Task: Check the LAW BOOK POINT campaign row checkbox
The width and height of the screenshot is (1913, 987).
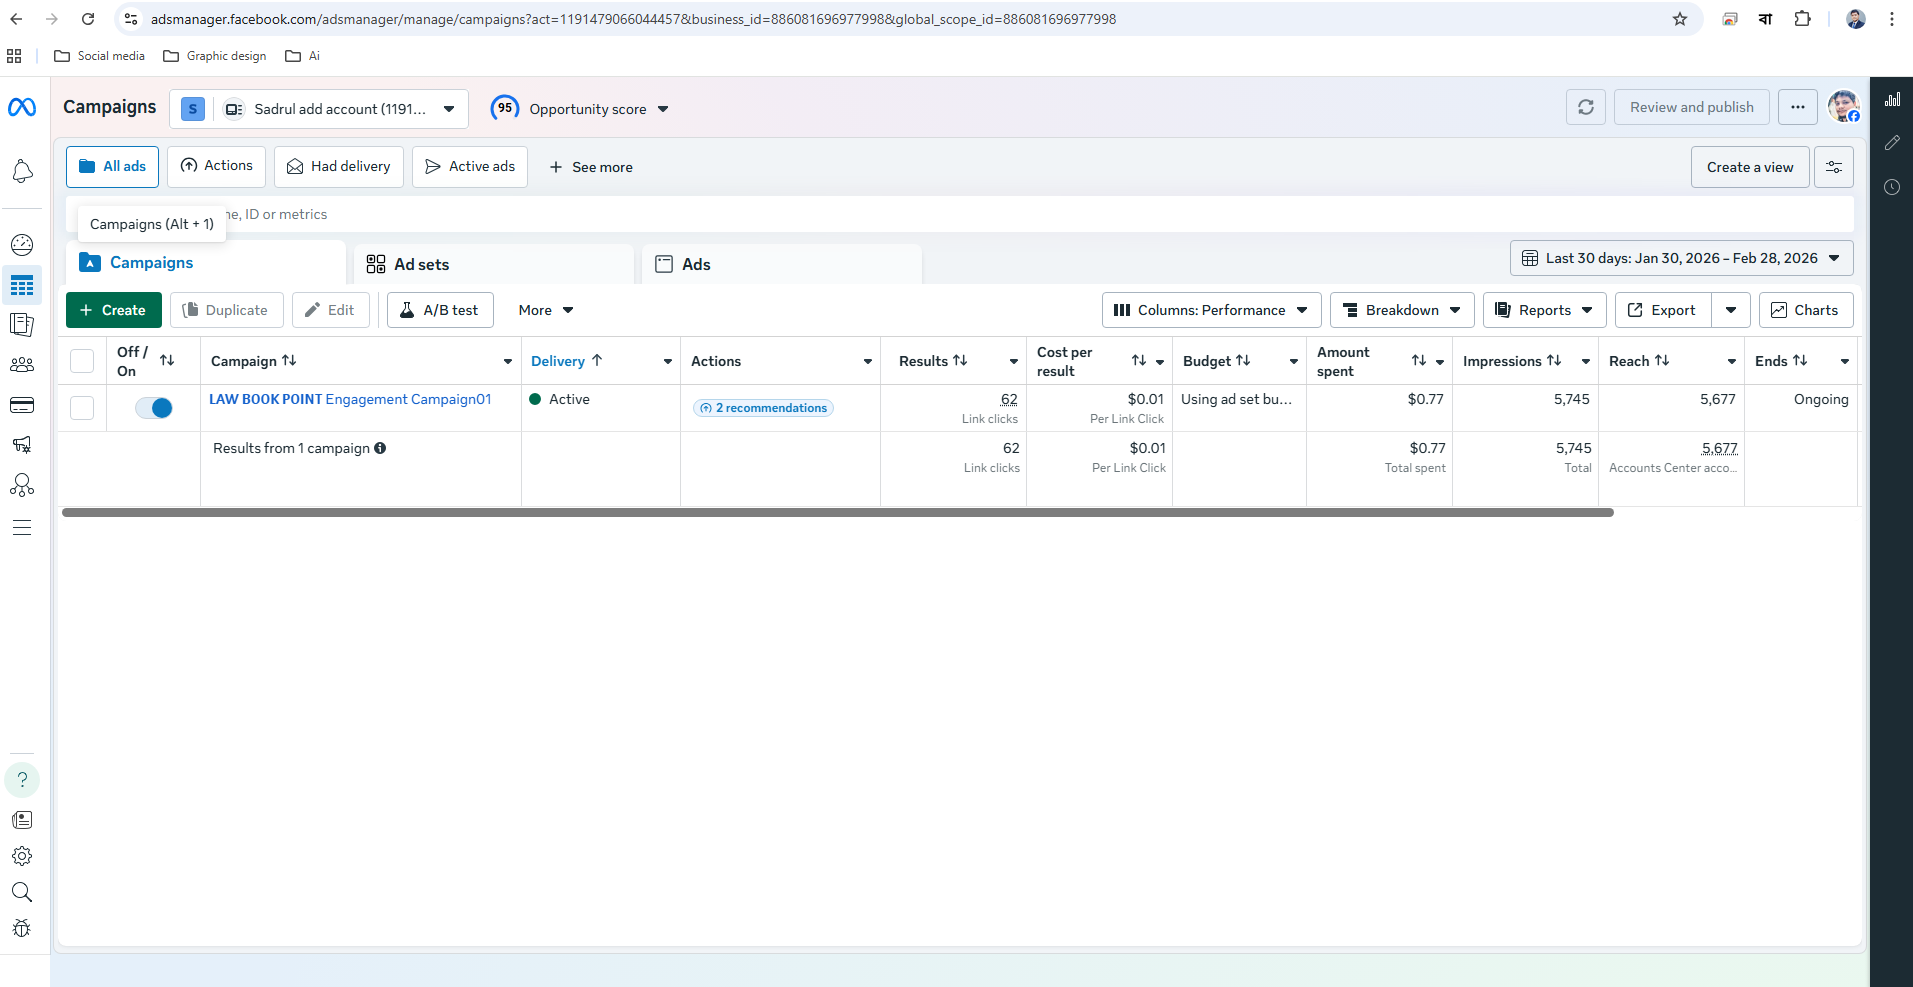Action: pyautogui.click(x=82, y=408)
